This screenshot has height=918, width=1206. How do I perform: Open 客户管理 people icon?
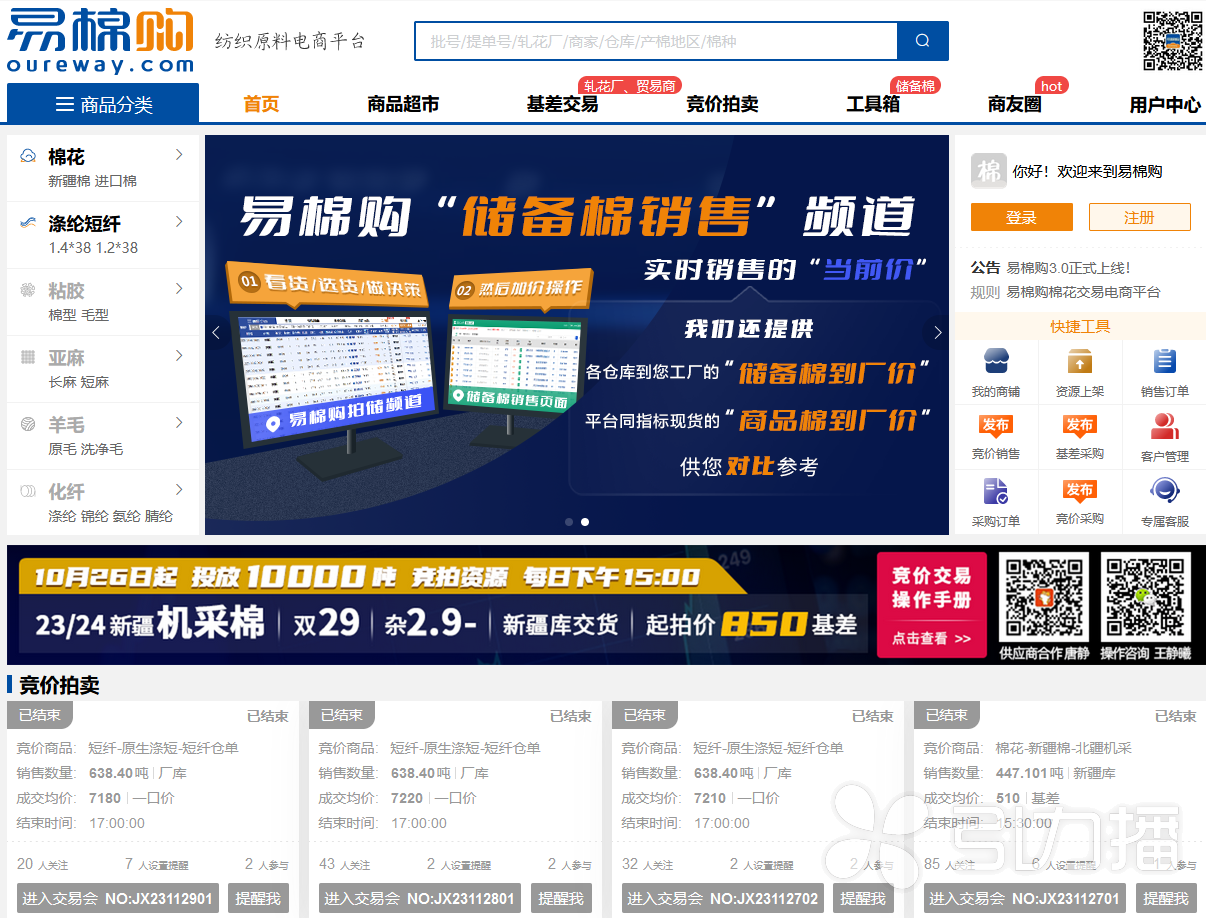[x=1164, y=427]
